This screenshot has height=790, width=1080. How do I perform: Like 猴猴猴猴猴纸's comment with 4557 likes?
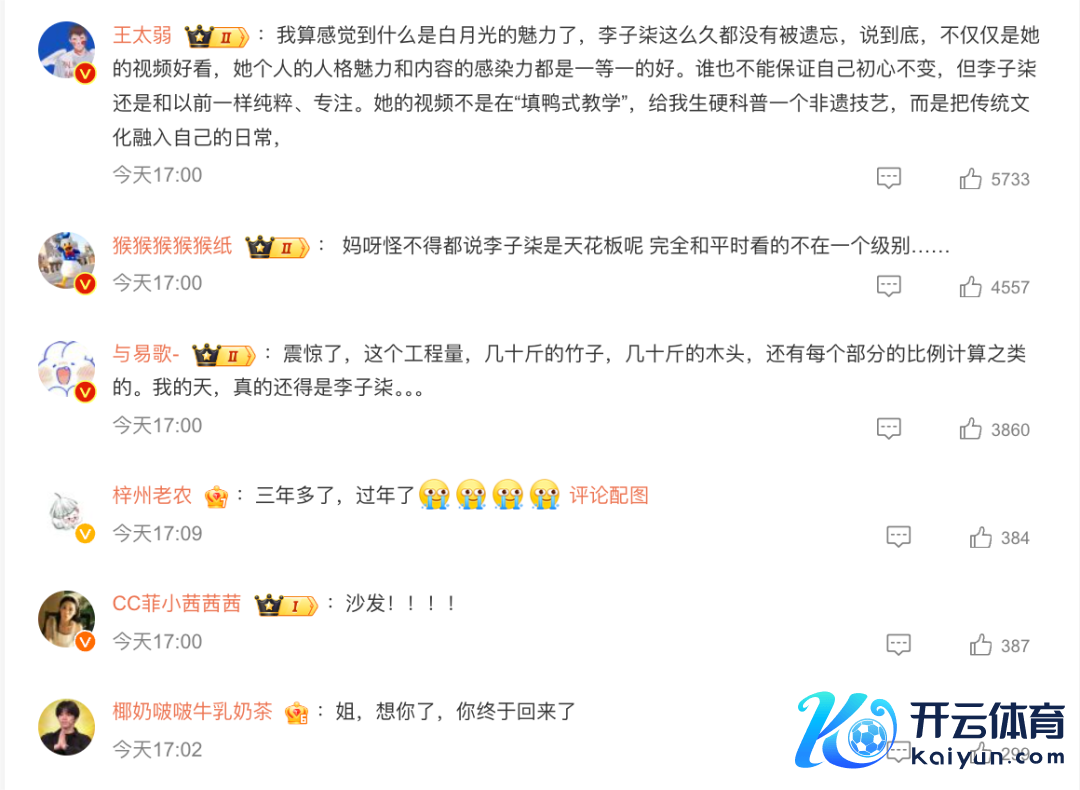(970, 287)
